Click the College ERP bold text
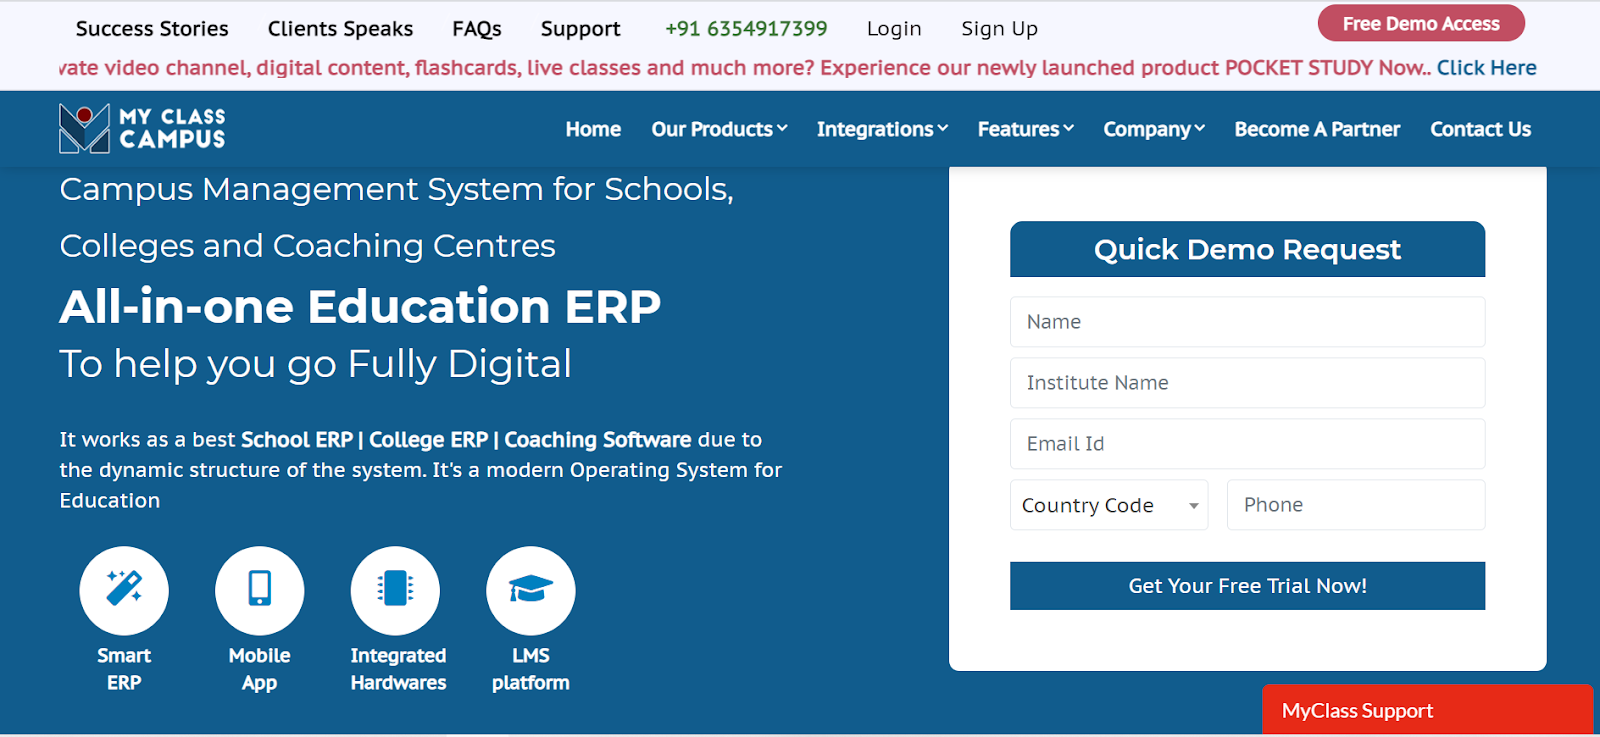1600x737 pixels. [428, 440]
